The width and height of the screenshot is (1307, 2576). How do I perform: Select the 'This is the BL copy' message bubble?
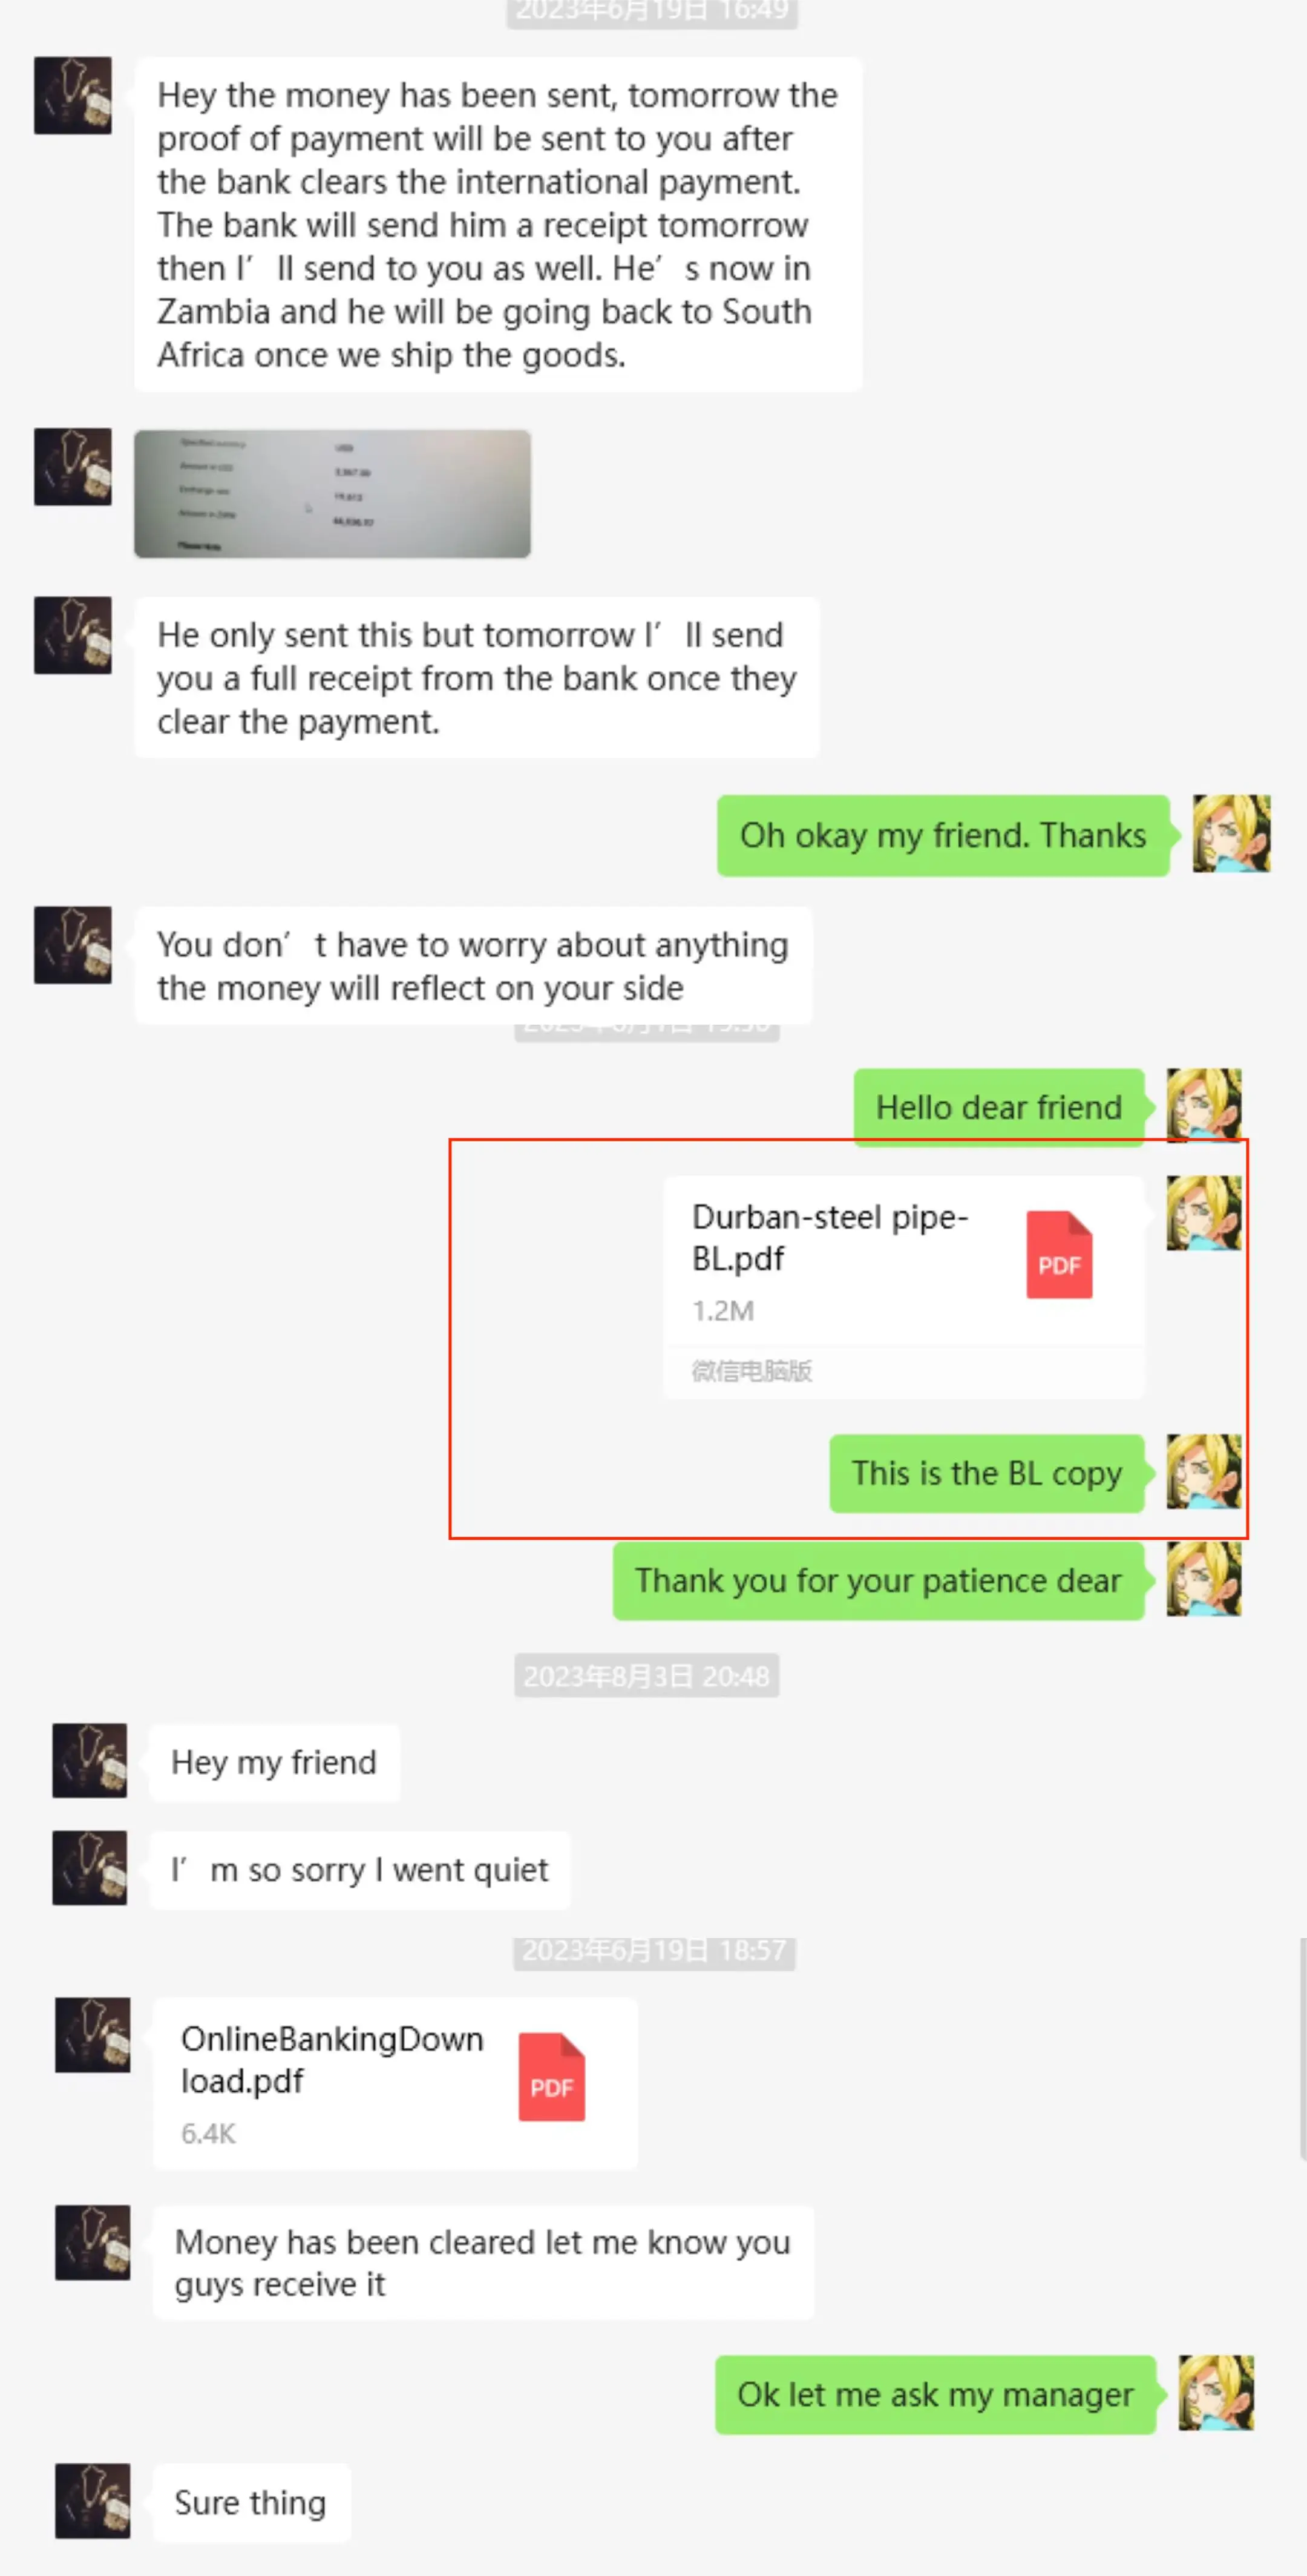[x=987, y=1473]
